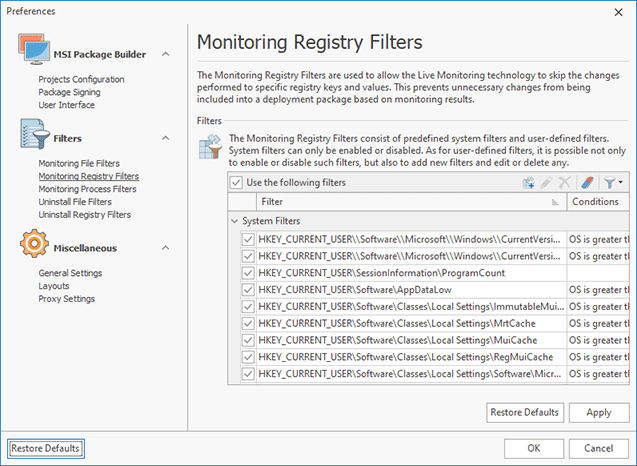Viewport: 637px width, 466px height.
Task: Toggle the Use the following filters checkbox
Action: (236, 182)
